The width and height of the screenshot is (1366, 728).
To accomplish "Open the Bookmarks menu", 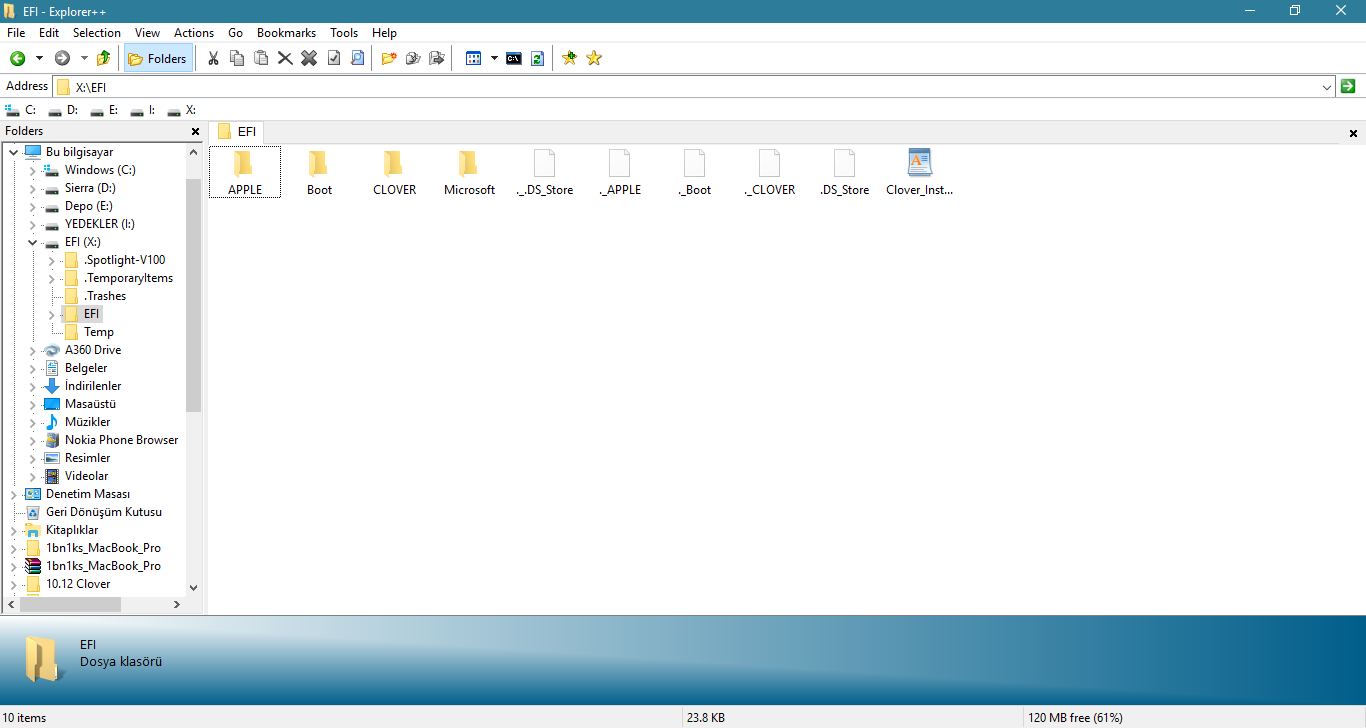I will click(286, 32).
